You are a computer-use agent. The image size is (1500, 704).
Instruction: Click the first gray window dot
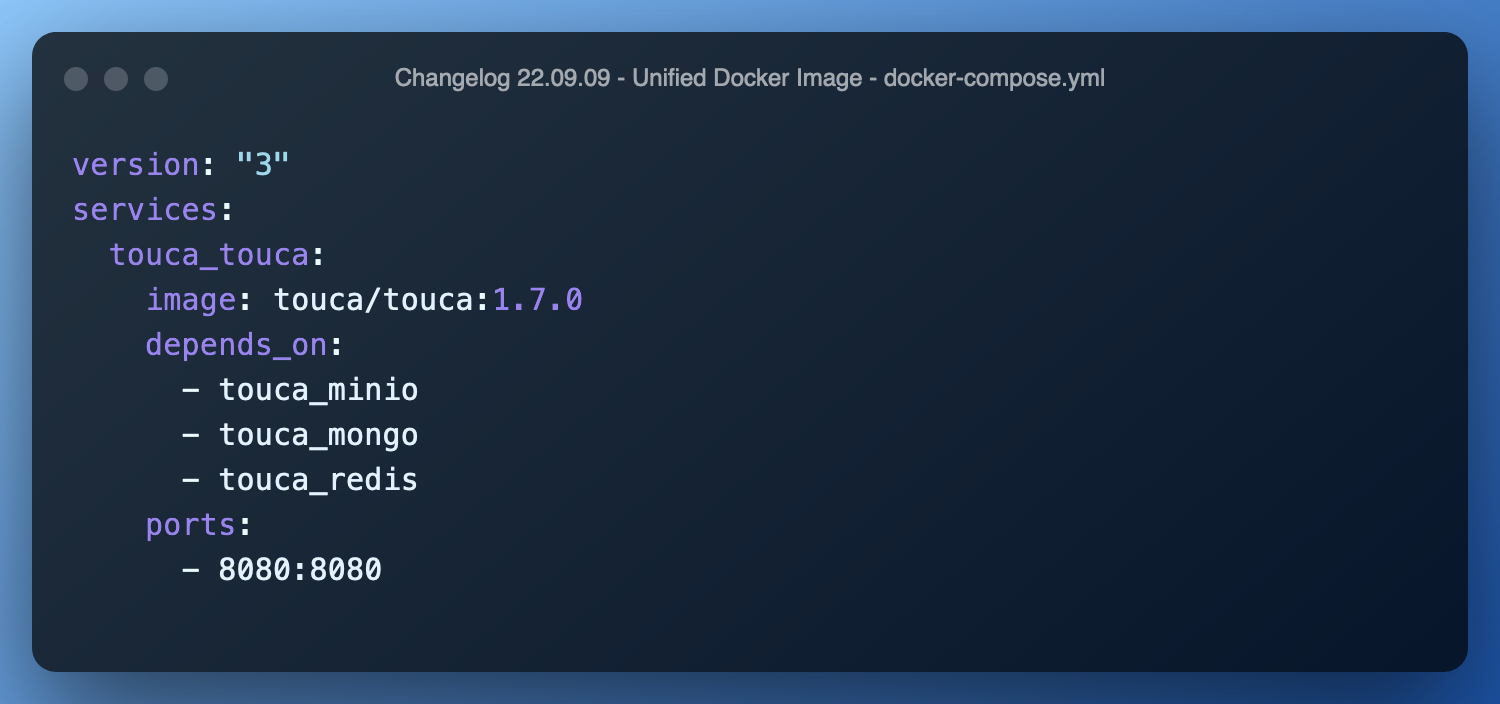click(76, 79)
